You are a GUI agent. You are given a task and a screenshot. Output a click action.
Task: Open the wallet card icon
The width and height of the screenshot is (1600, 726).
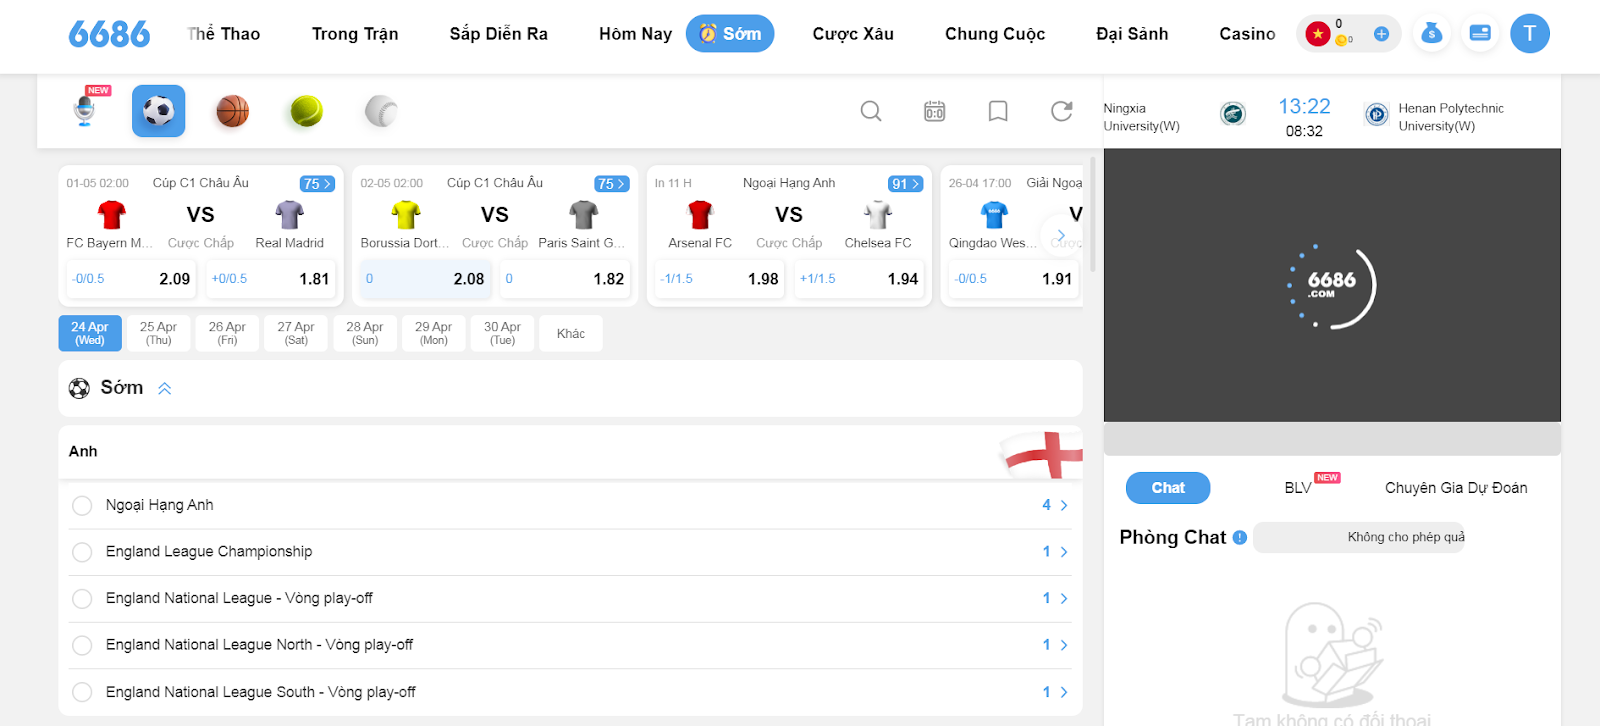[x=1480, y=34]
